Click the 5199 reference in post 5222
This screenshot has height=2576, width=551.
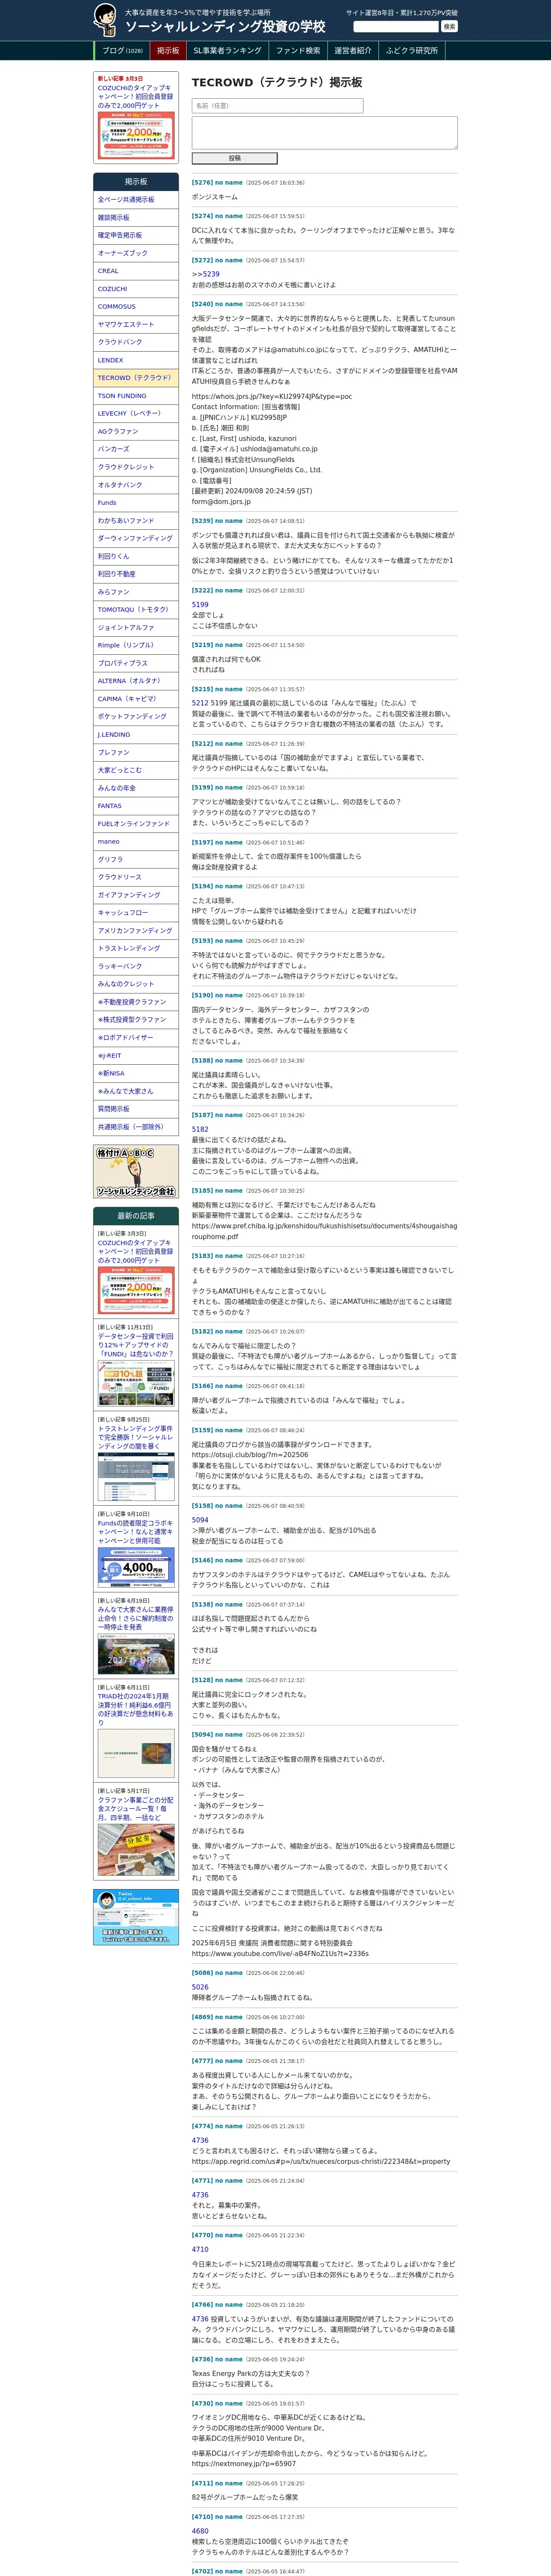[x=200, y=605]
